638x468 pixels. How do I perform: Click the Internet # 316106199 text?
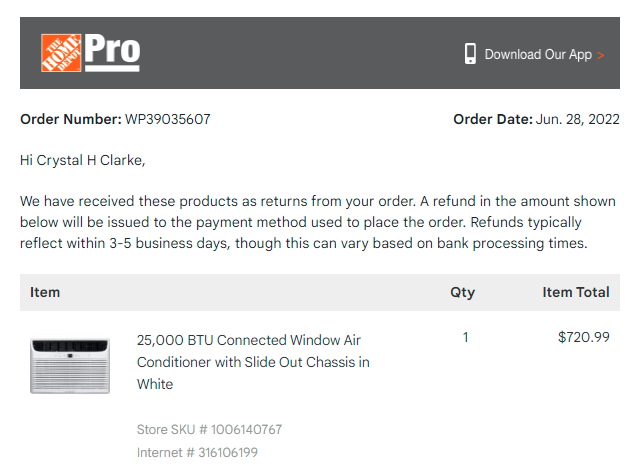[x=197, y=453]
